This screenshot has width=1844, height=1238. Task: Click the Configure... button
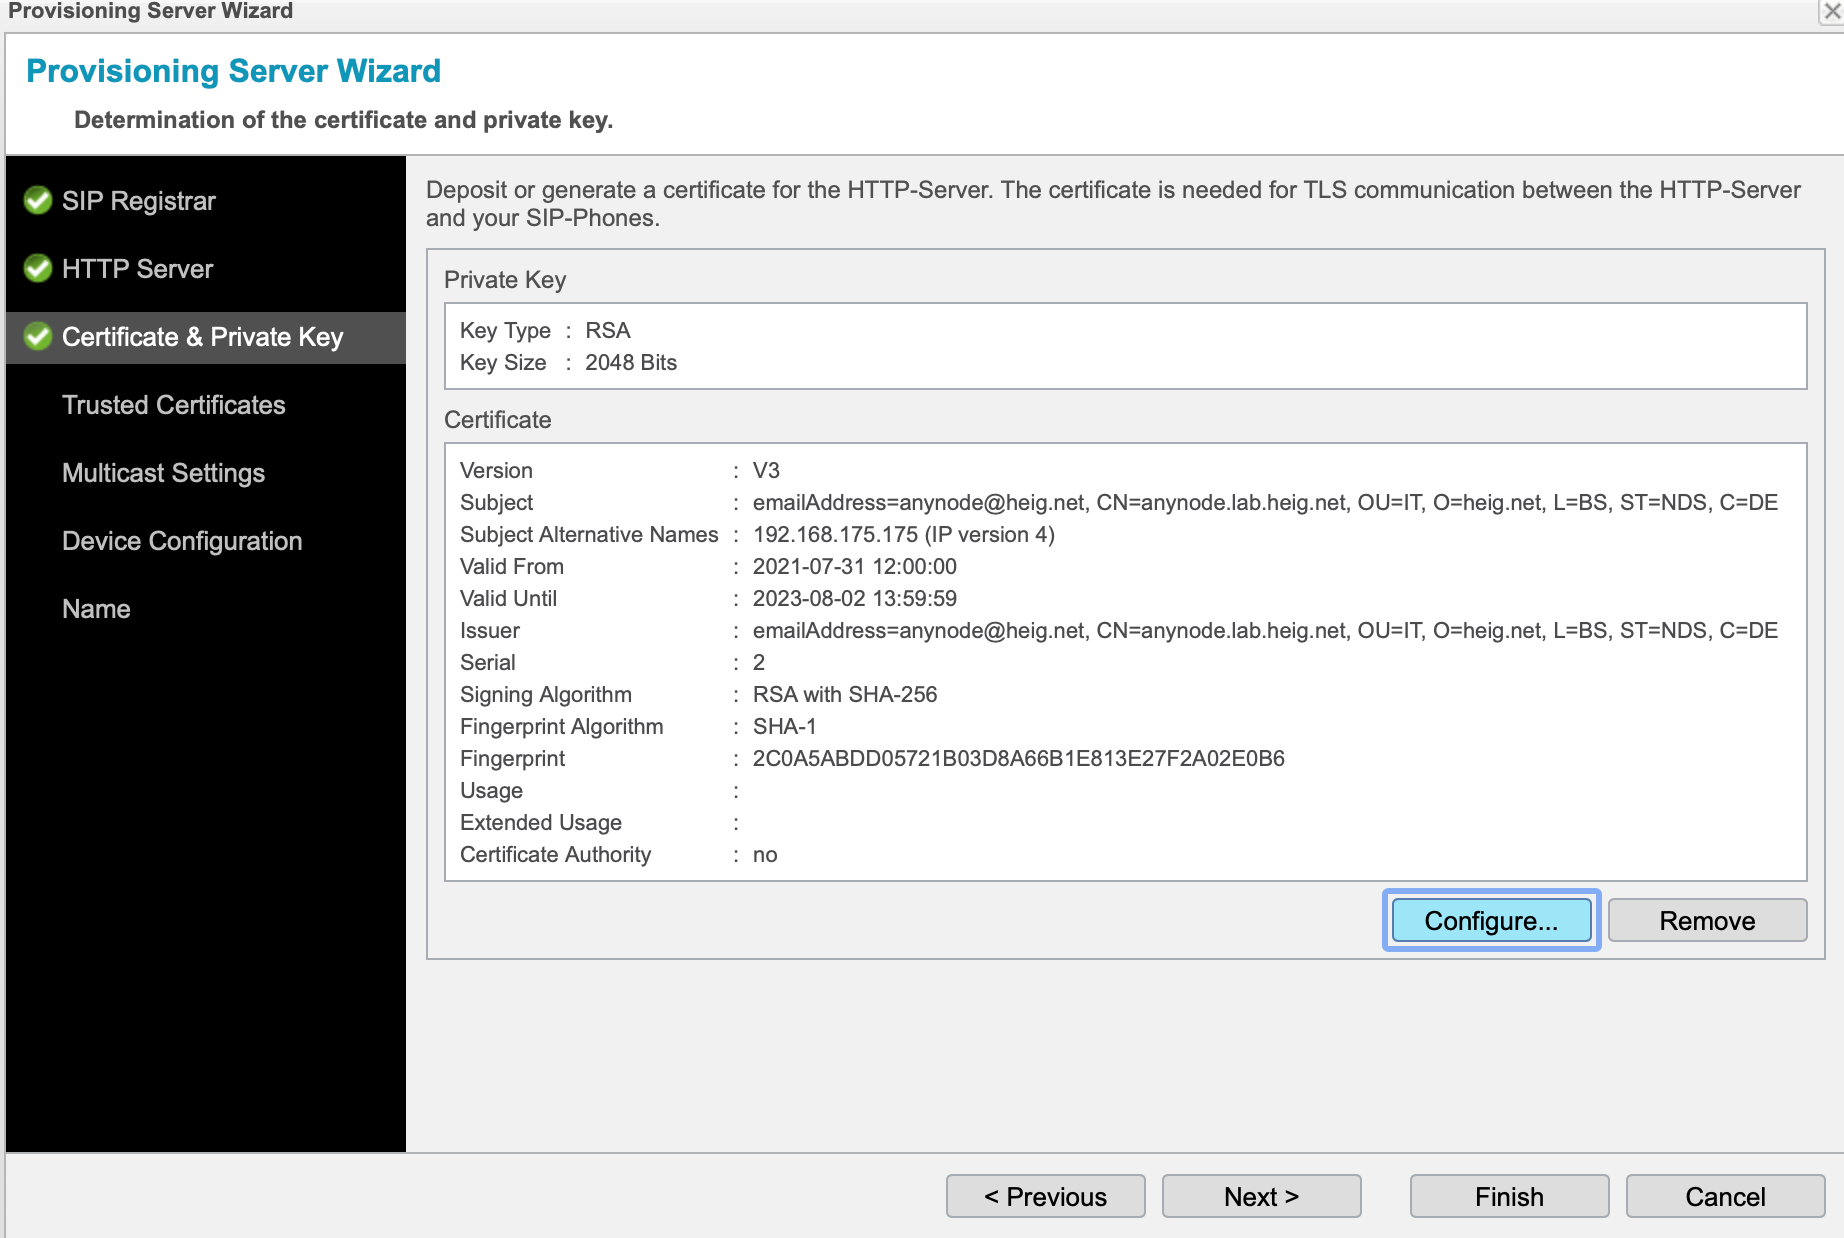click(1491, 920)
